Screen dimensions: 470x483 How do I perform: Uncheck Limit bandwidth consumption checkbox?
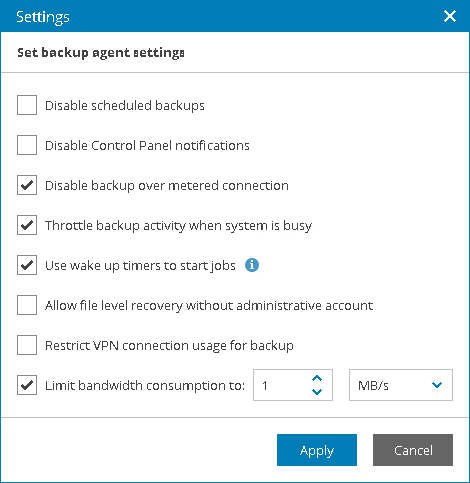27,385
